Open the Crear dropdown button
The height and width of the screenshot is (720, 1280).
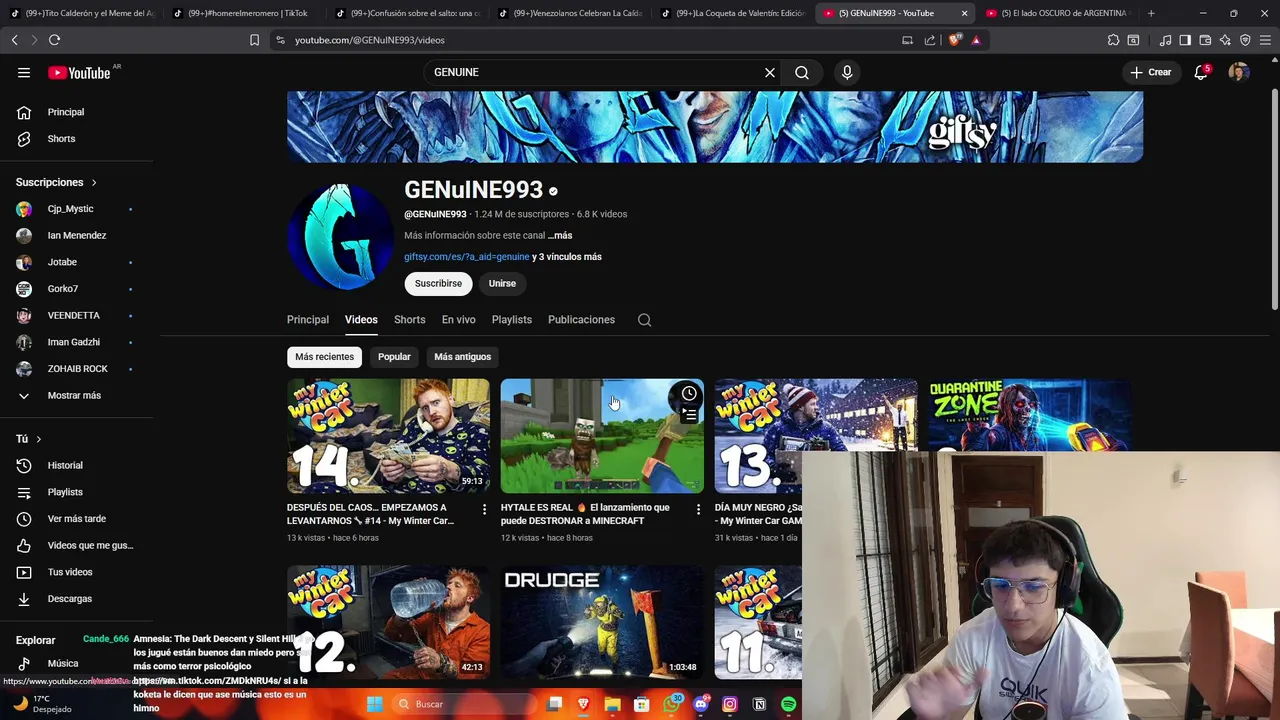1150,72
